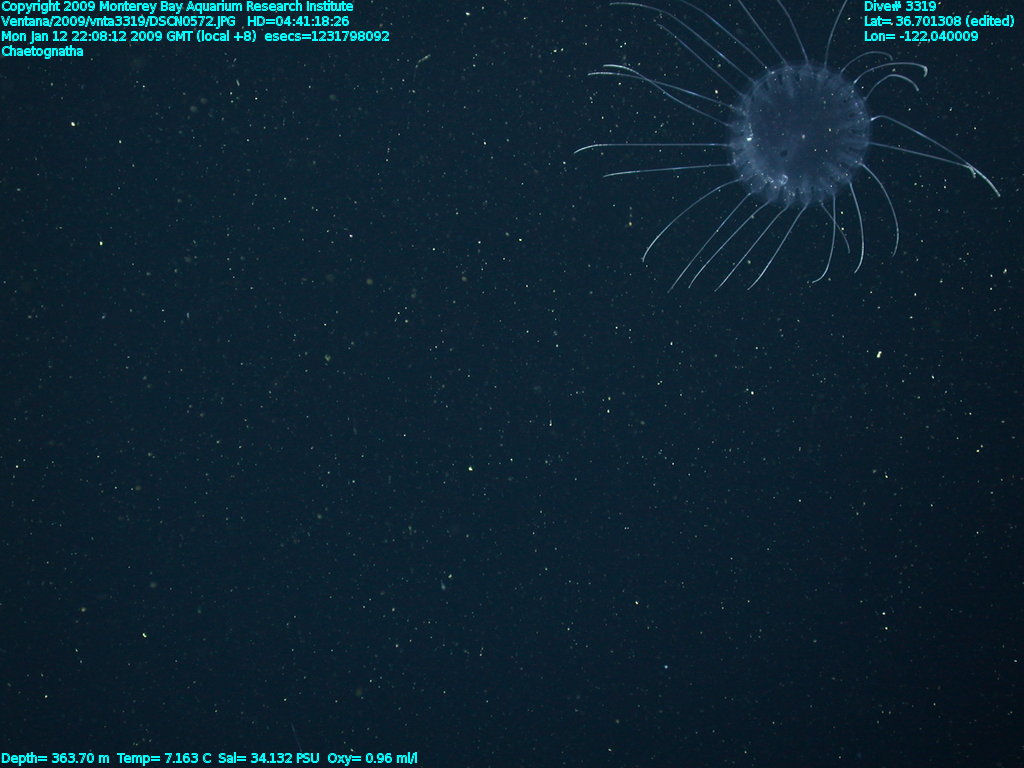This screenshot has height=768, width=1024.
Task: Click the Temp= 7.163 C reading
Action: (x=164, y=759)
